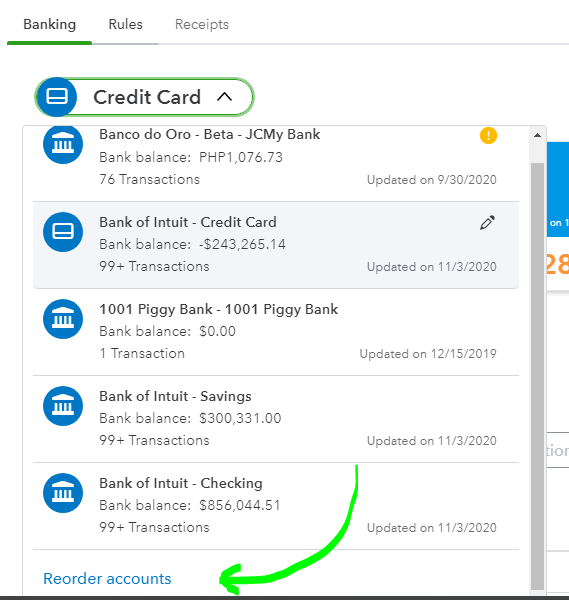Screen dimensions: 569x600
Task: Click the Bank of Intuit Credit Card icon
Action: [x=63, y=232]
